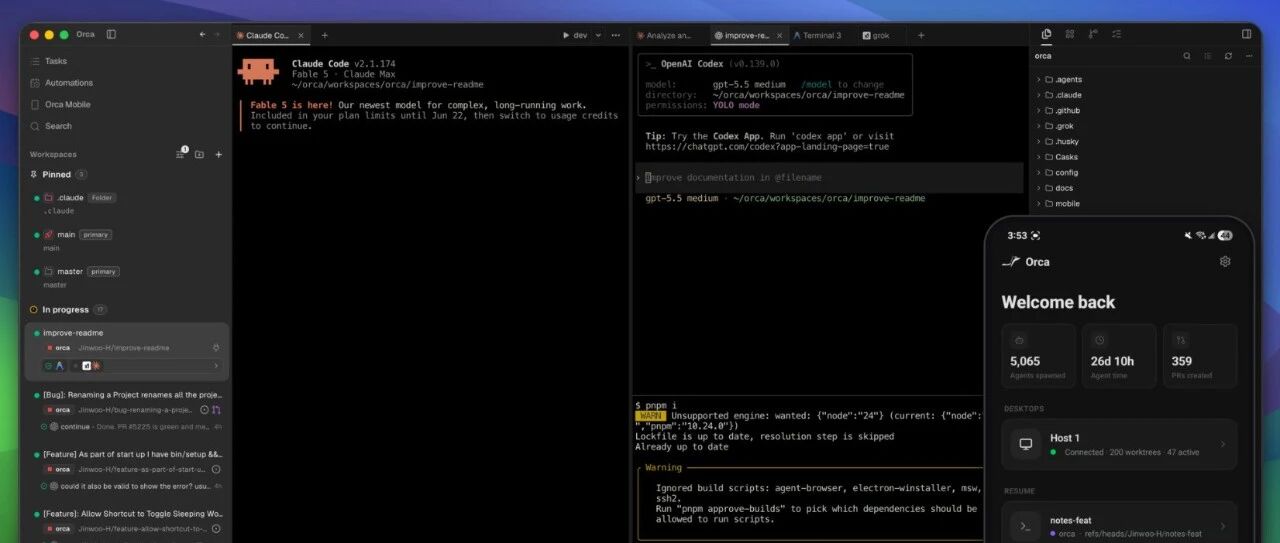Screen dimensions: 1280x543
Task: Collapse the Pinned section
Action: [x=57, y=174]
